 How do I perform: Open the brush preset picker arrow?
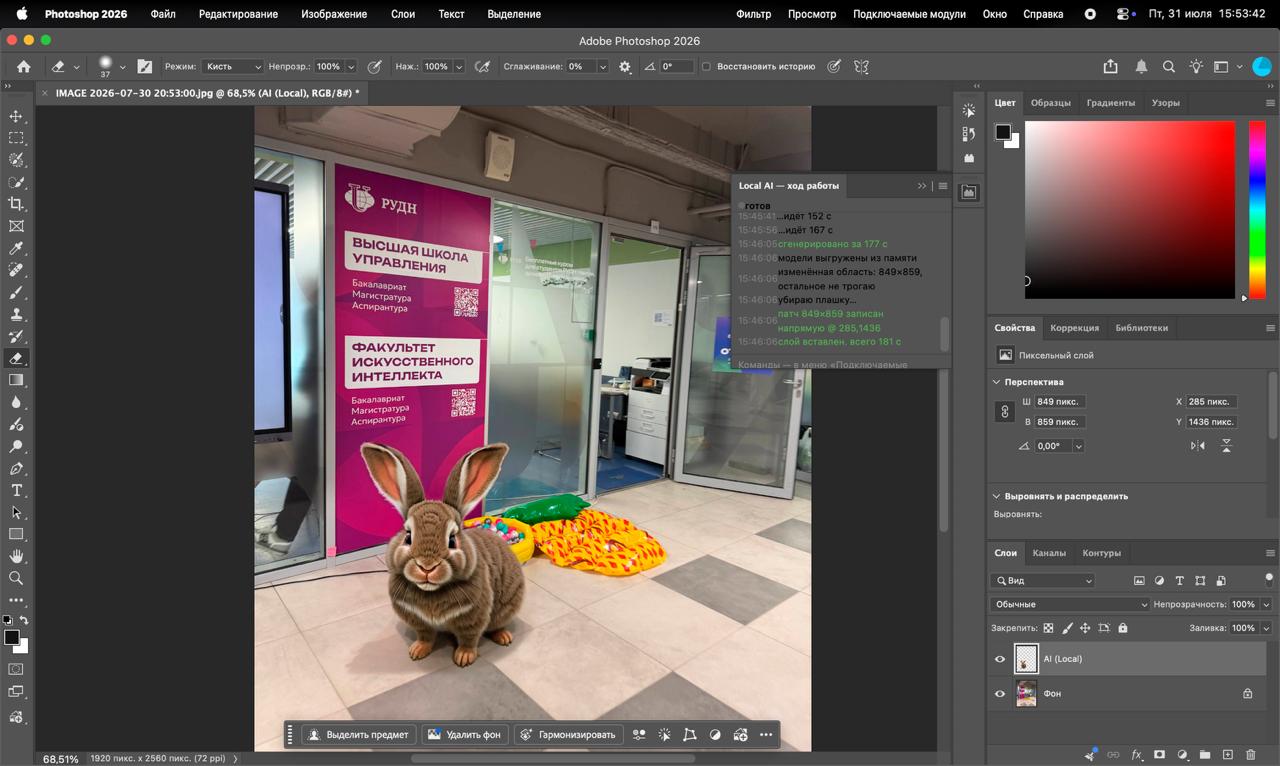[123, 67]
